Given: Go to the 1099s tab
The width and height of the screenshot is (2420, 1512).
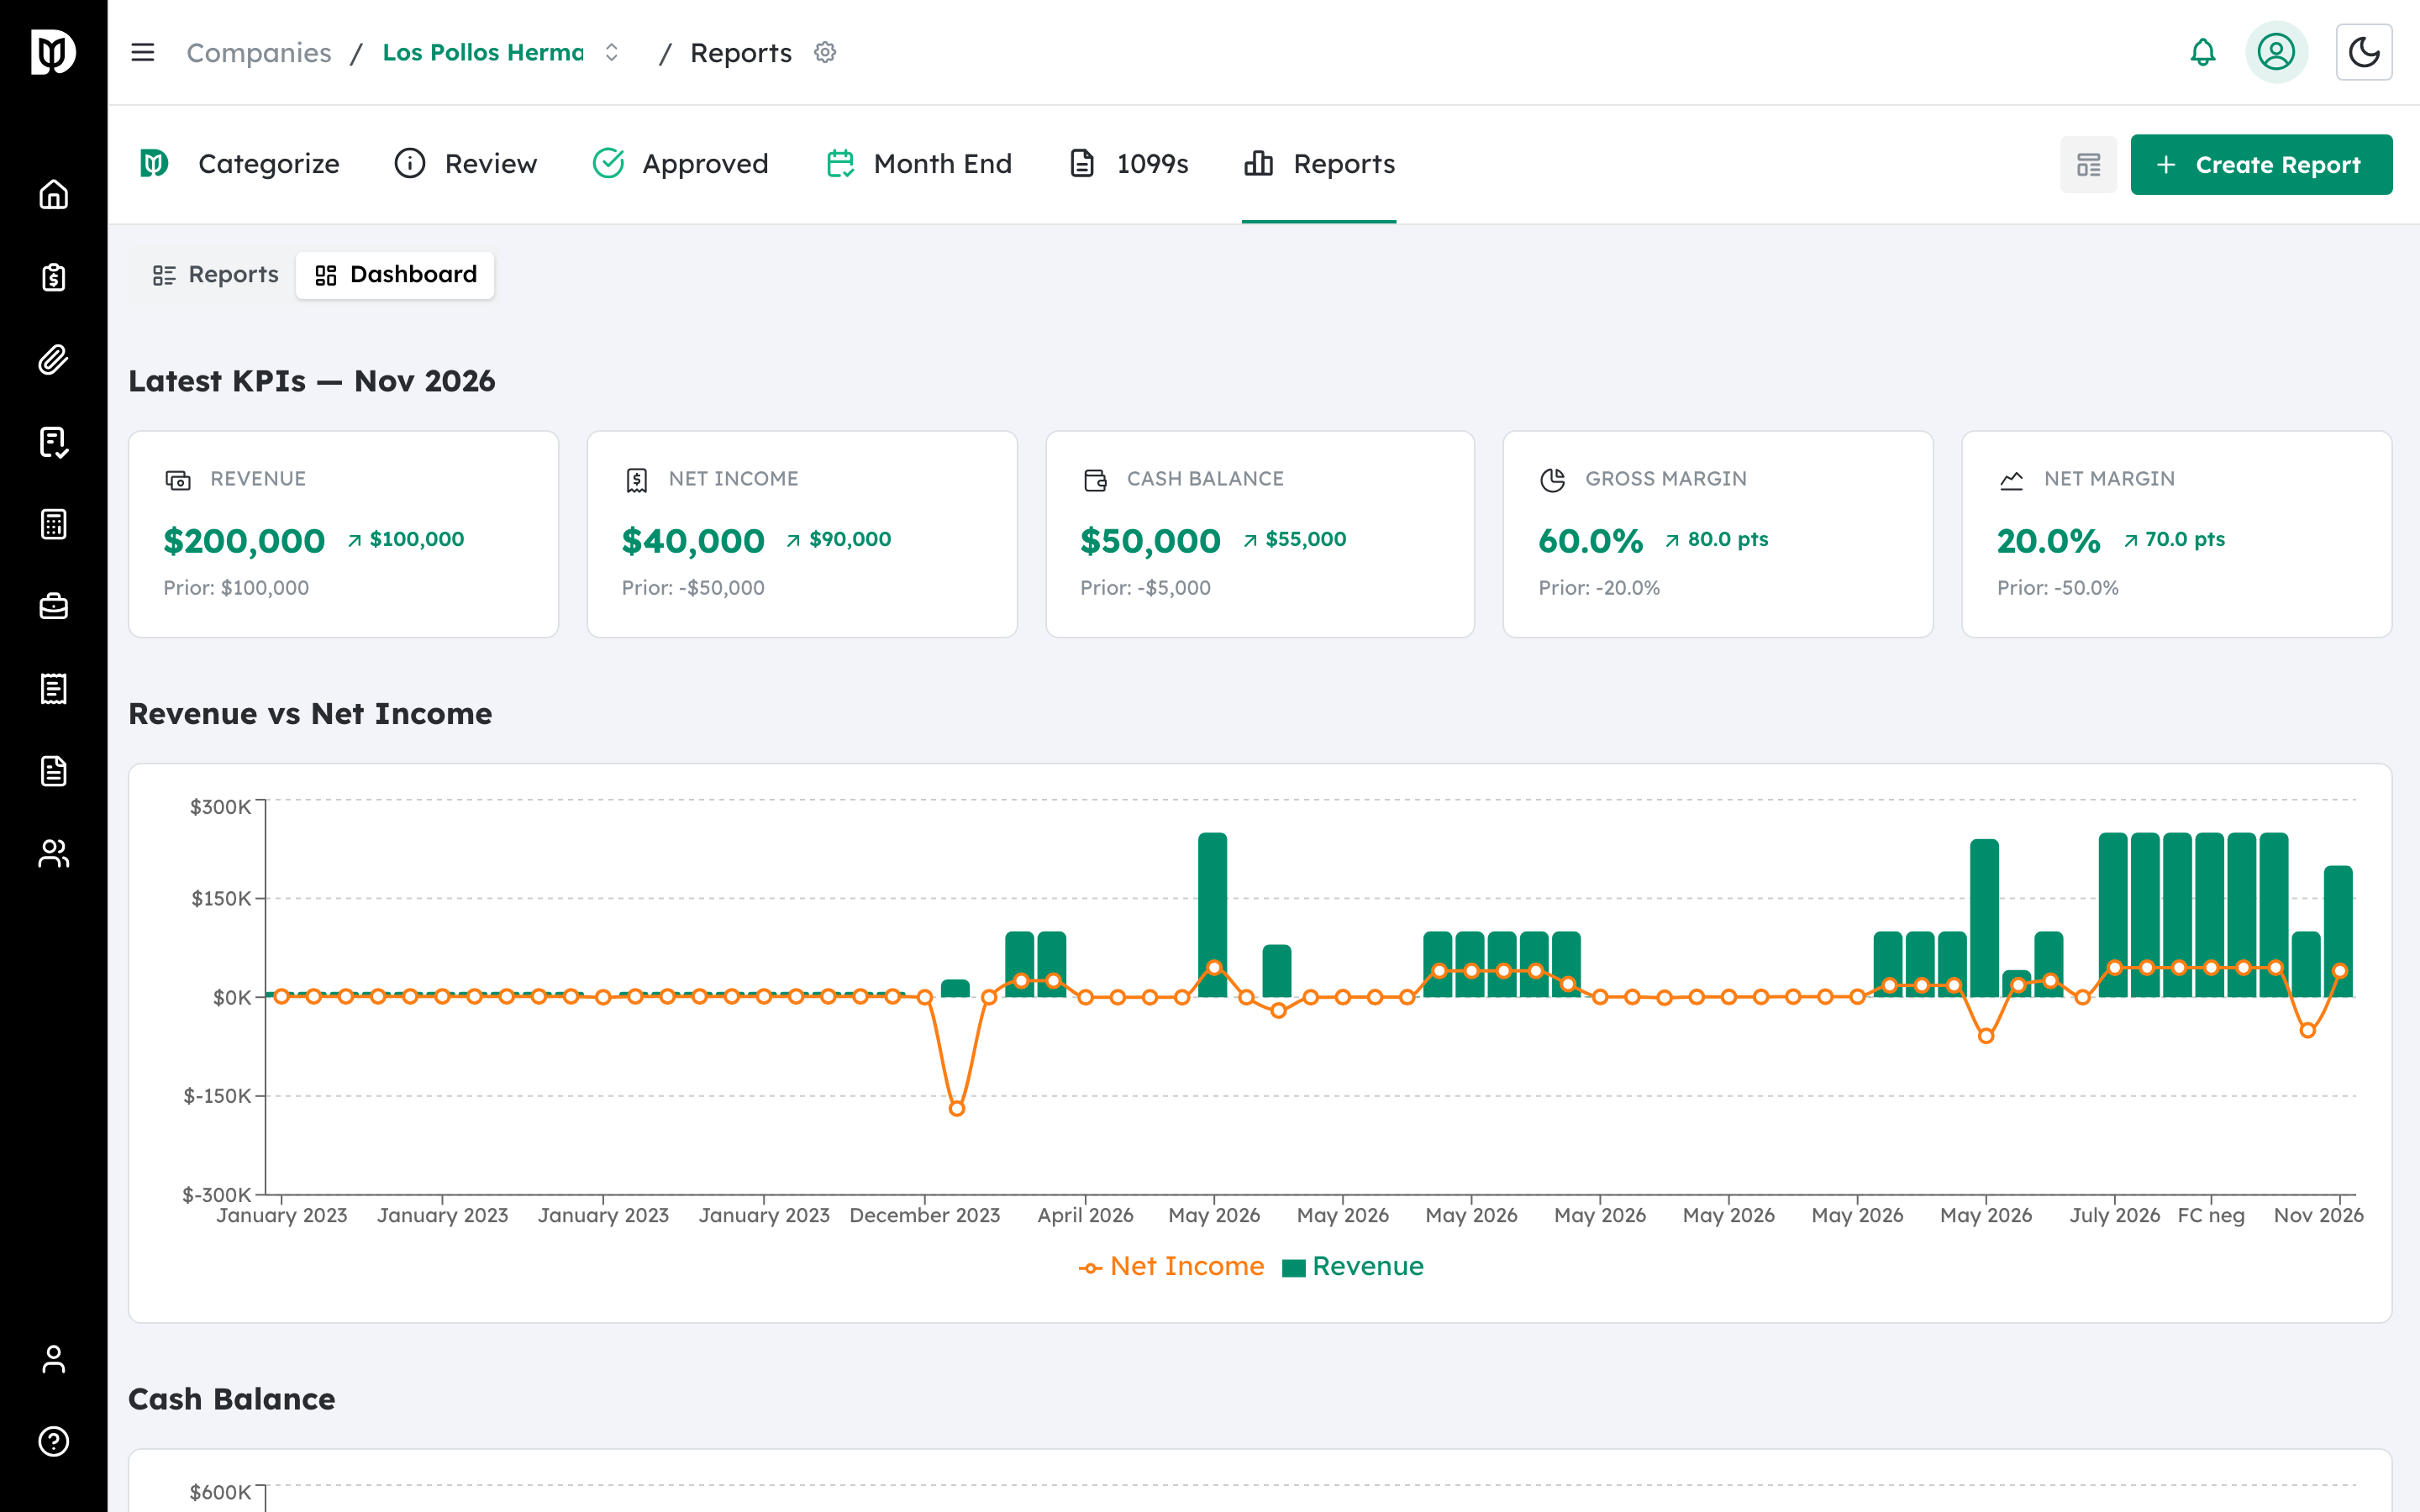Looking at the screenshot, I should point(1129,164).
